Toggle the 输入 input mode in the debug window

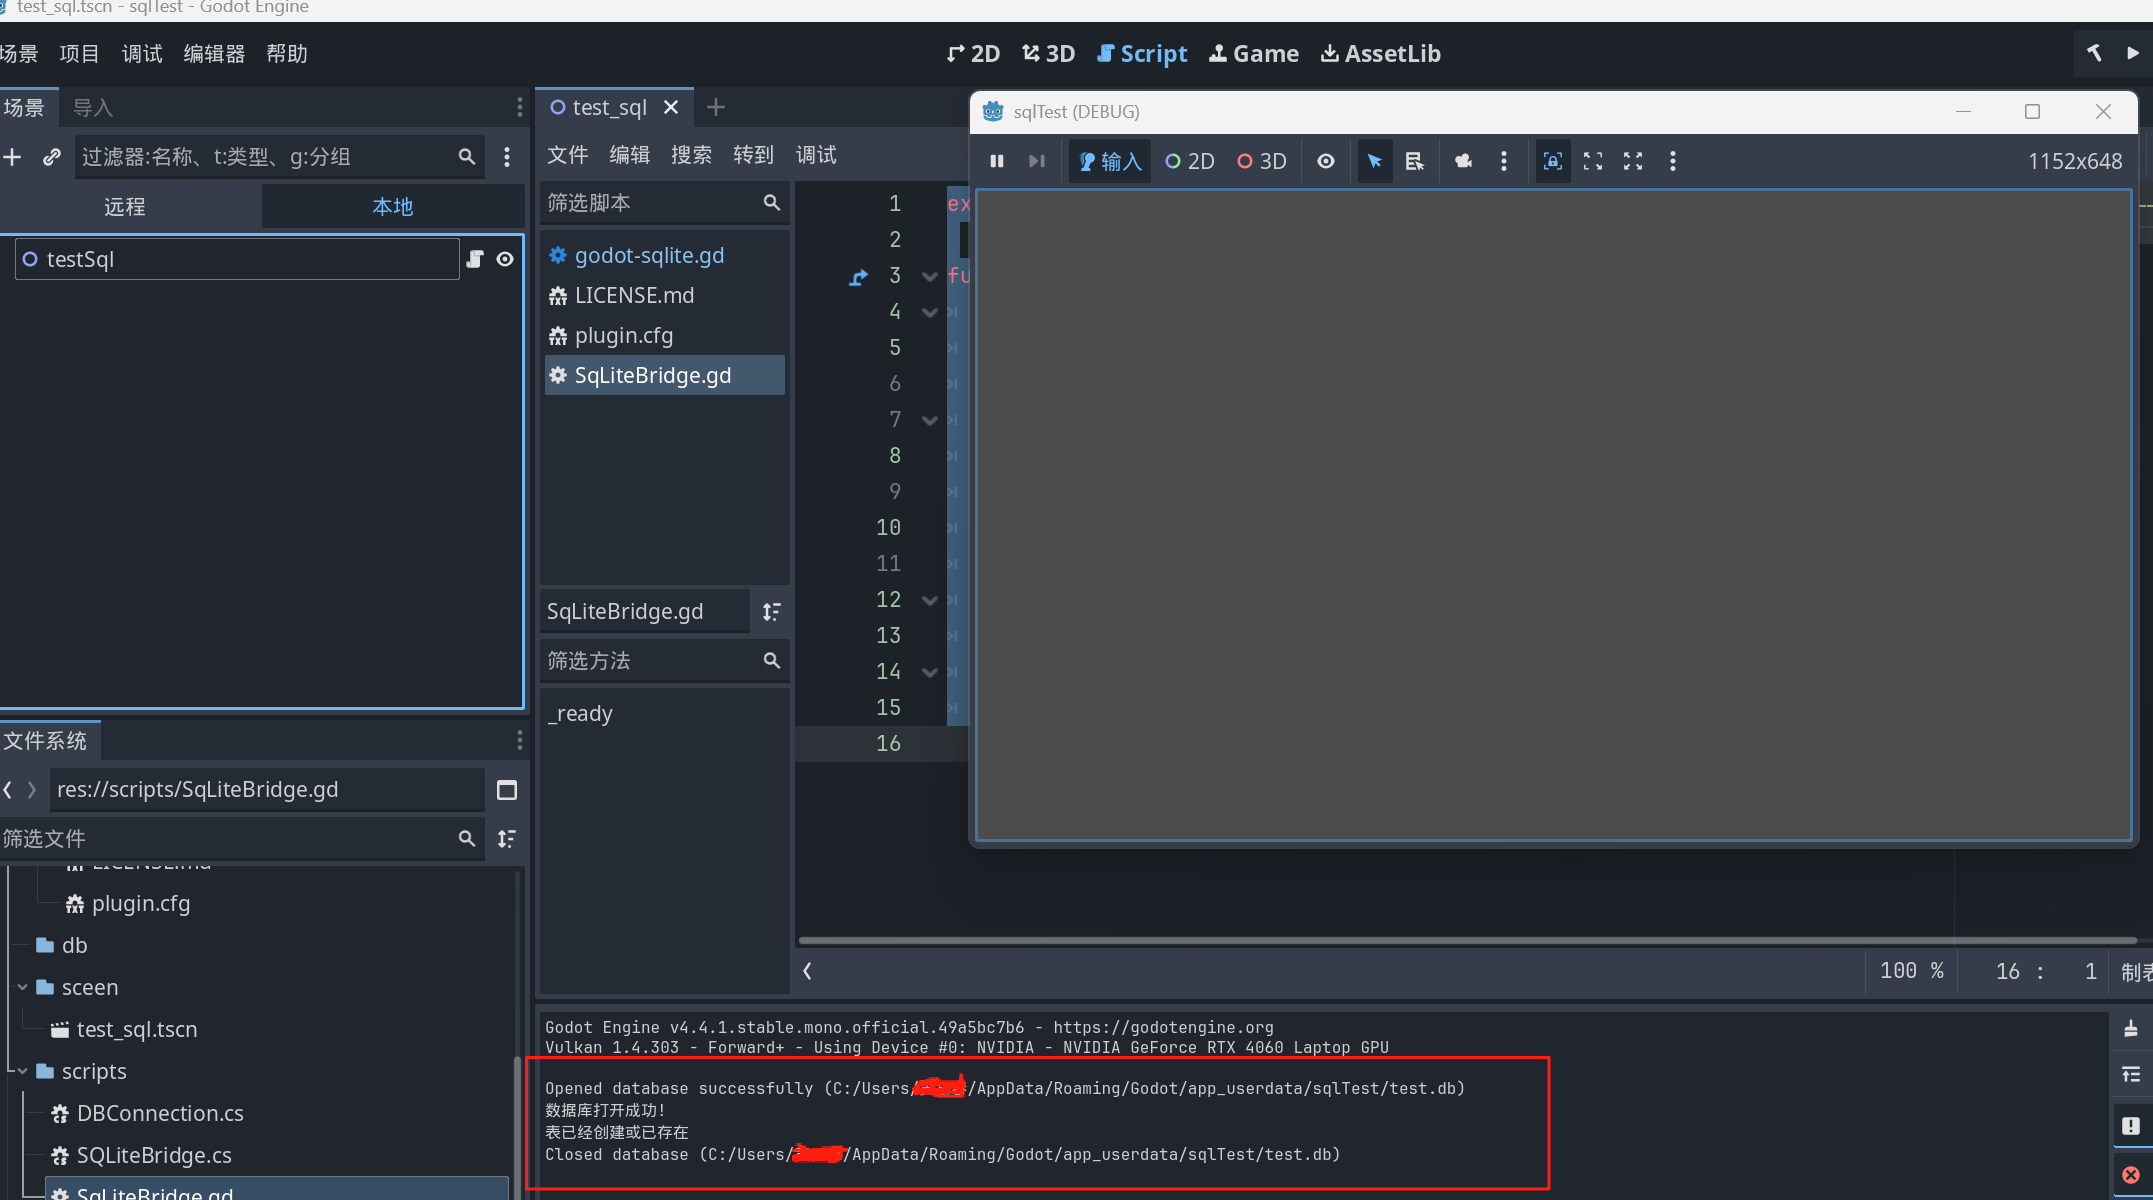pos(1110,161)
